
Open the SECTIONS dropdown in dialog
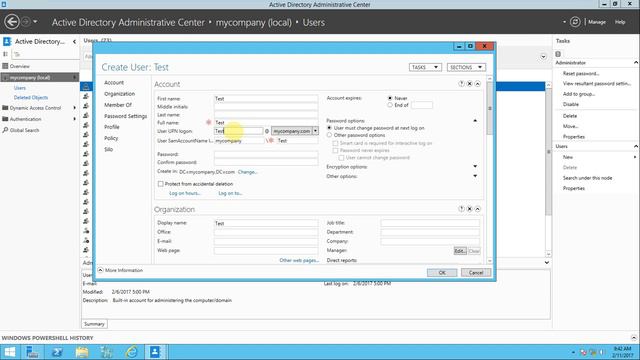[466, 67]
